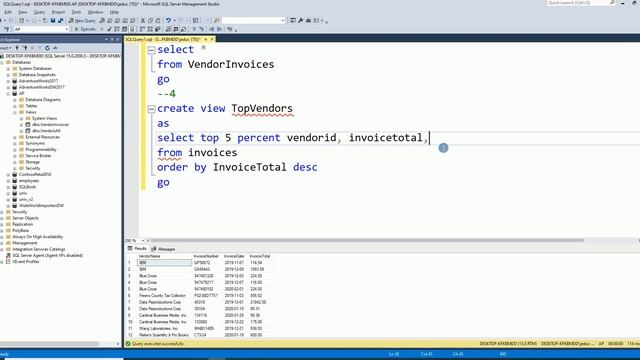Click the Refresh icon in Object Explorer toolbar
This screenshot has height=360, width=640.
tap(47, 48)
